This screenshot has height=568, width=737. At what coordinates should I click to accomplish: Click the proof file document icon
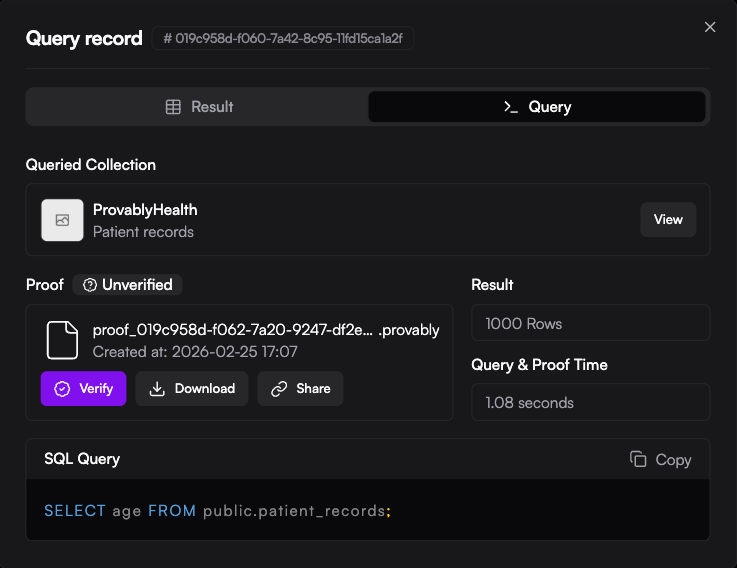coord(62,340)
